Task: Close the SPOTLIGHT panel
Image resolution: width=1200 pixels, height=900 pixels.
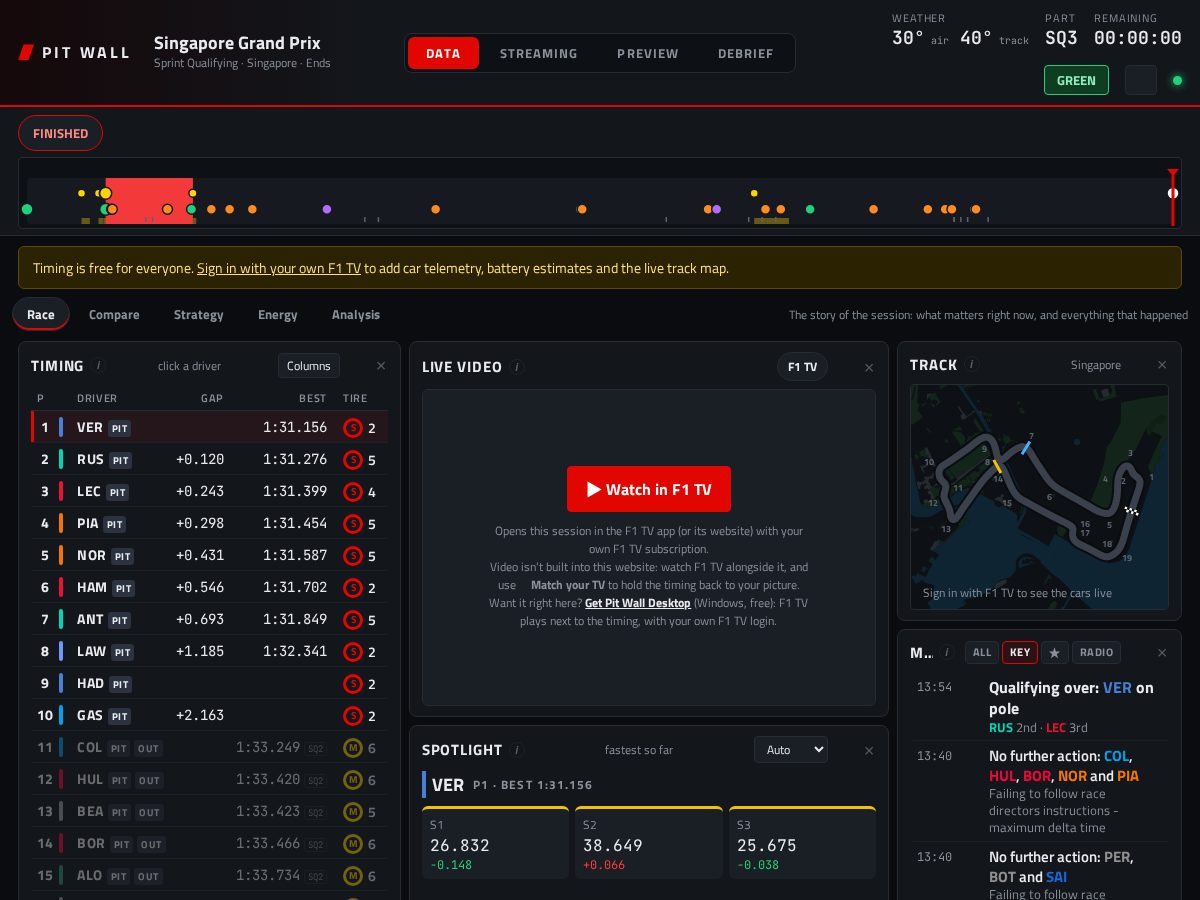Action: pyautogui.click(x=869, y=751)
